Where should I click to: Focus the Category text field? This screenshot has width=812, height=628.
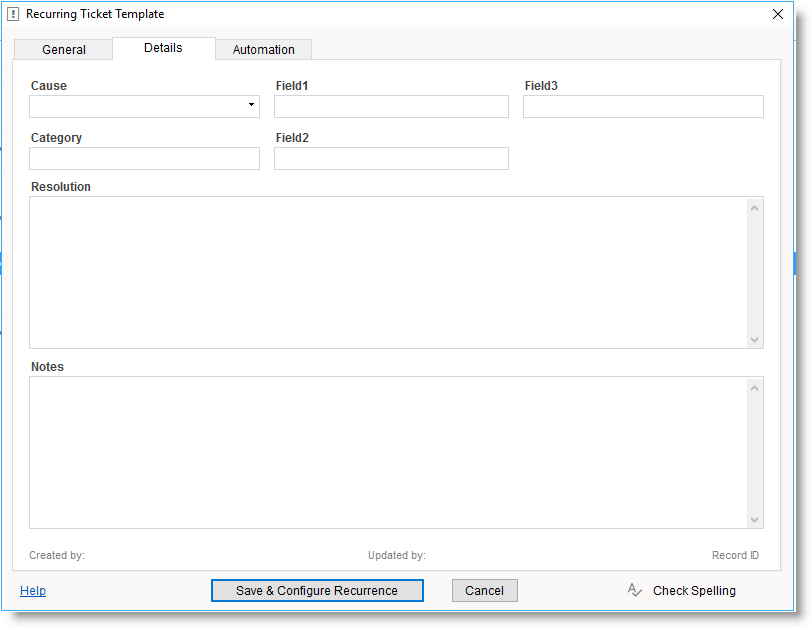[144, 159]
